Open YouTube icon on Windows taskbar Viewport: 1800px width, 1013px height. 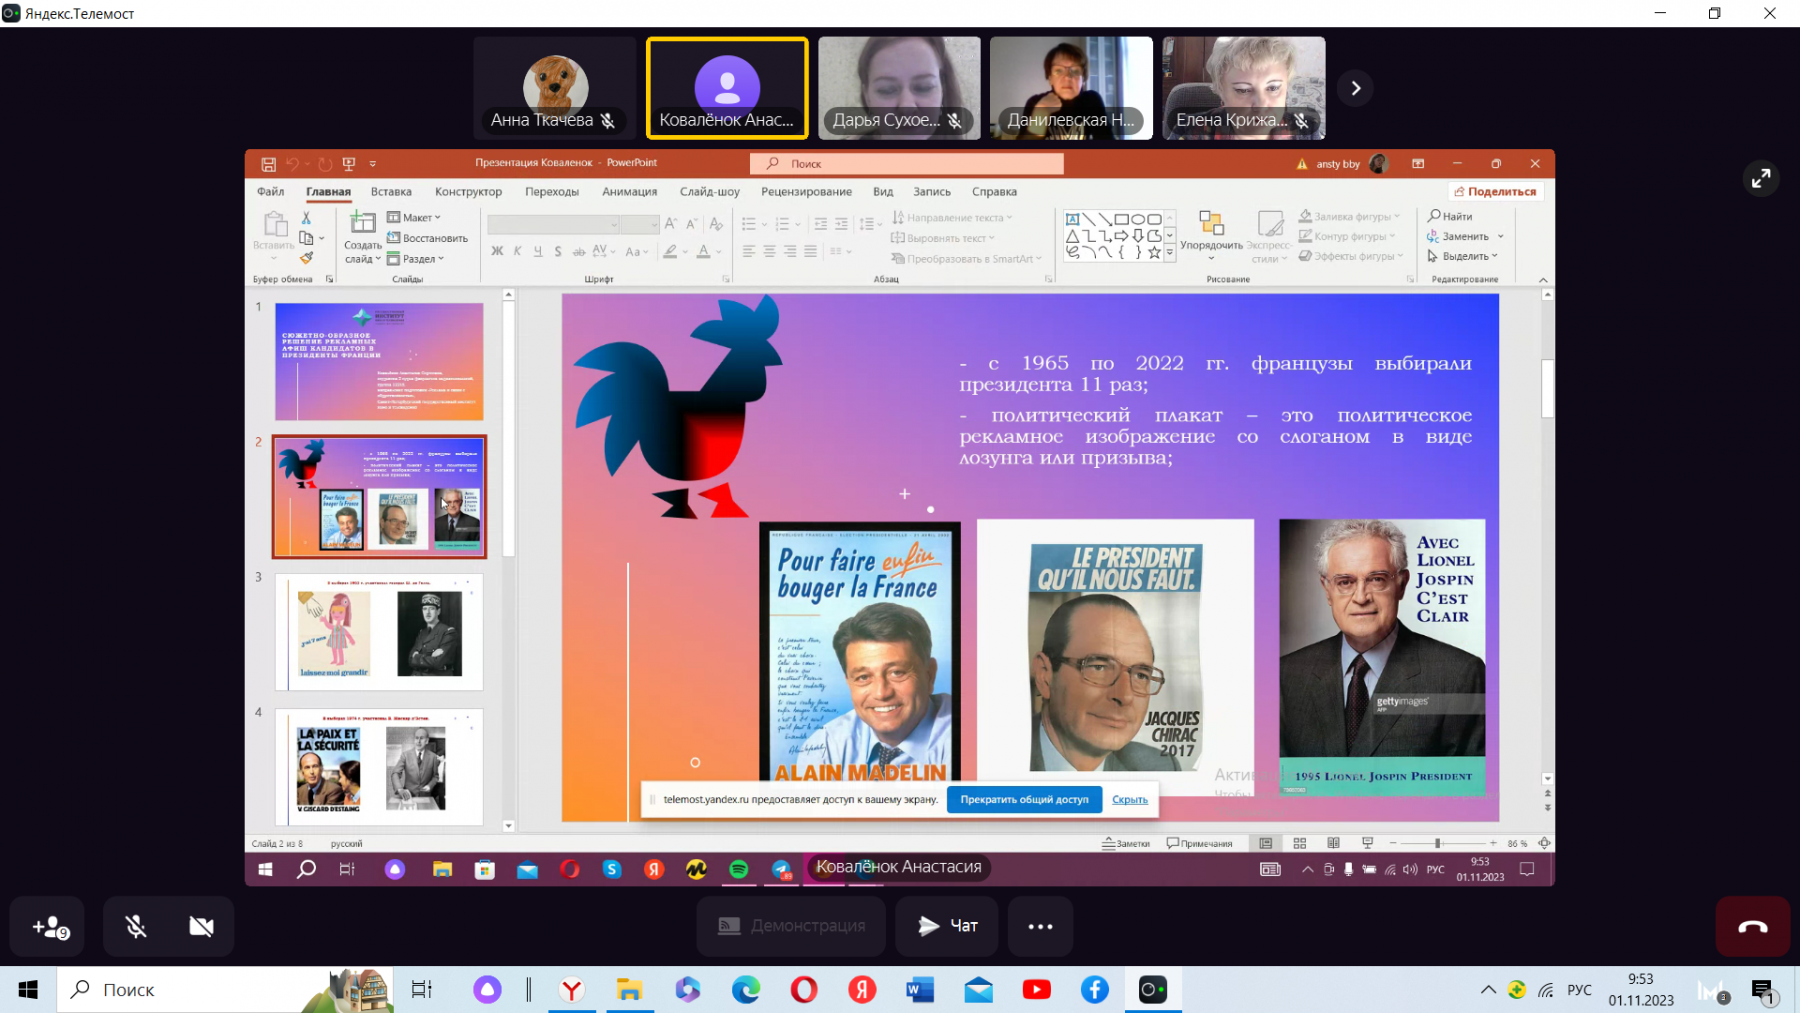point(1036,990)
